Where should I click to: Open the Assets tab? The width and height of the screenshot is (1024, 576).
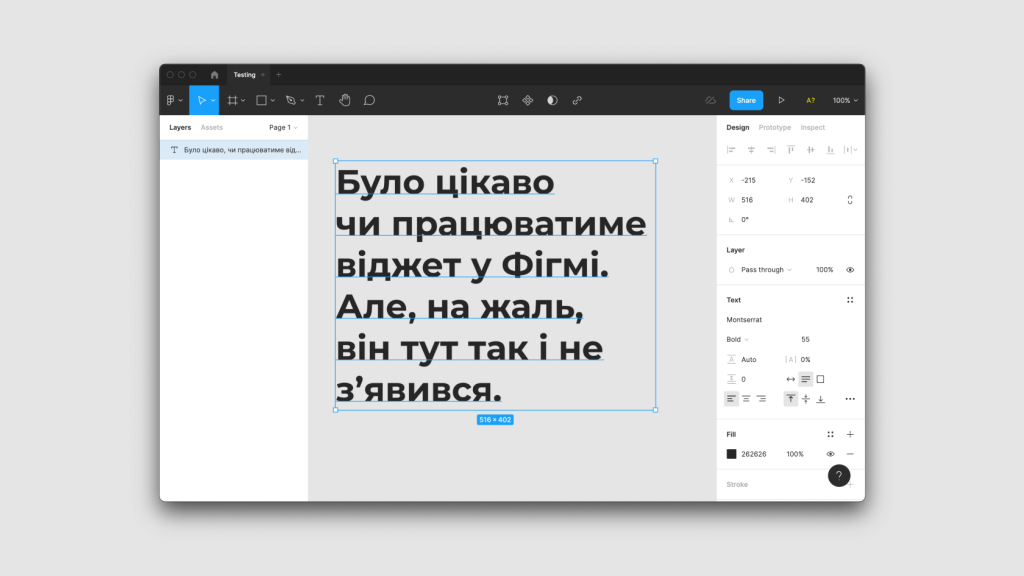[x=212, y=128]
